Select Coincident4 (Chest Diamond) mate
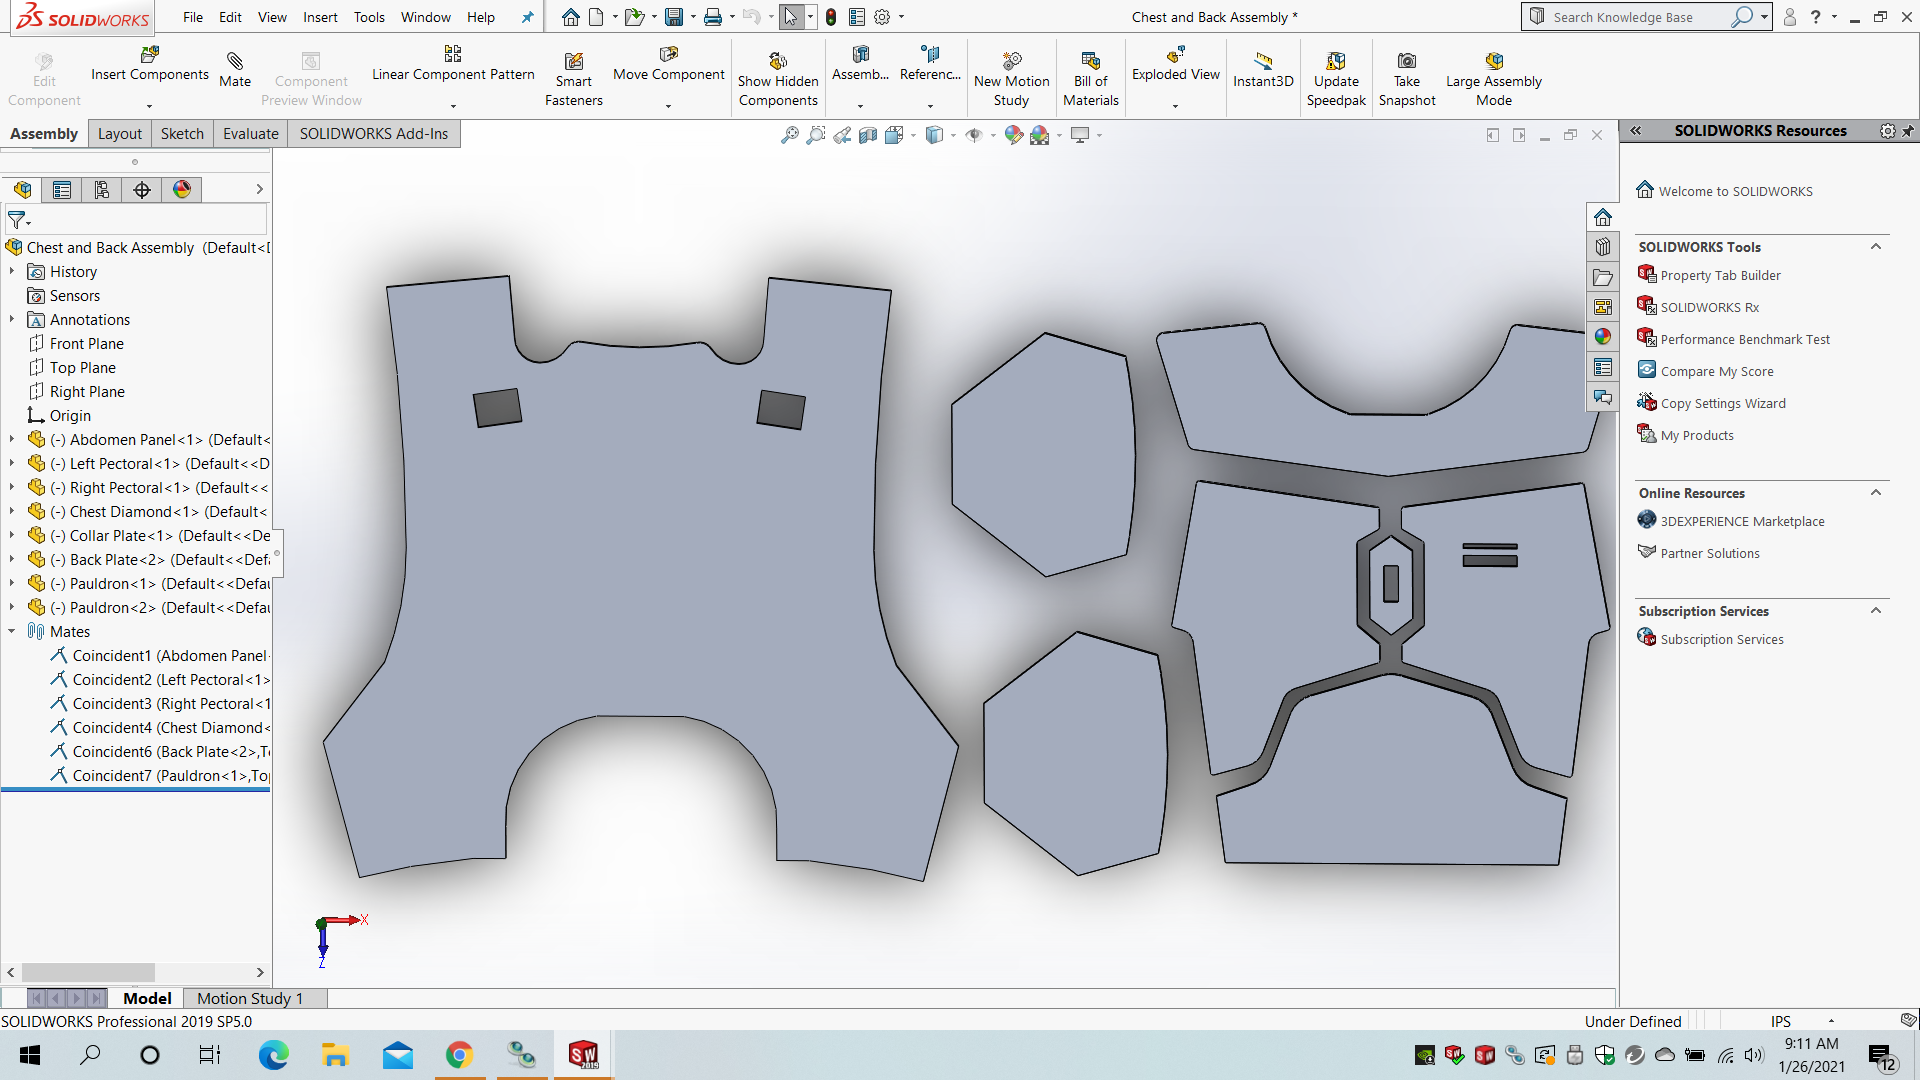Screen dimensions: 1920x1080 click(160, 727)
